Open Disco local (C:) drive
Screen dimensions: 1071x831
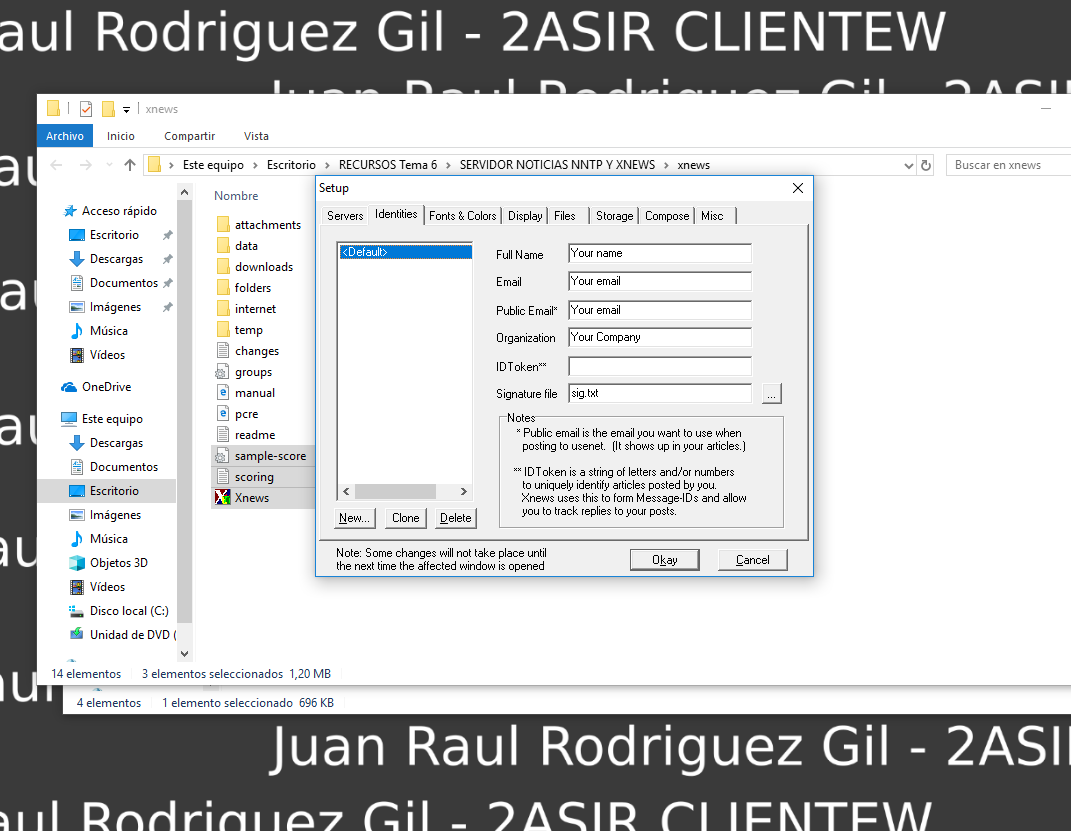coord(129,611)
